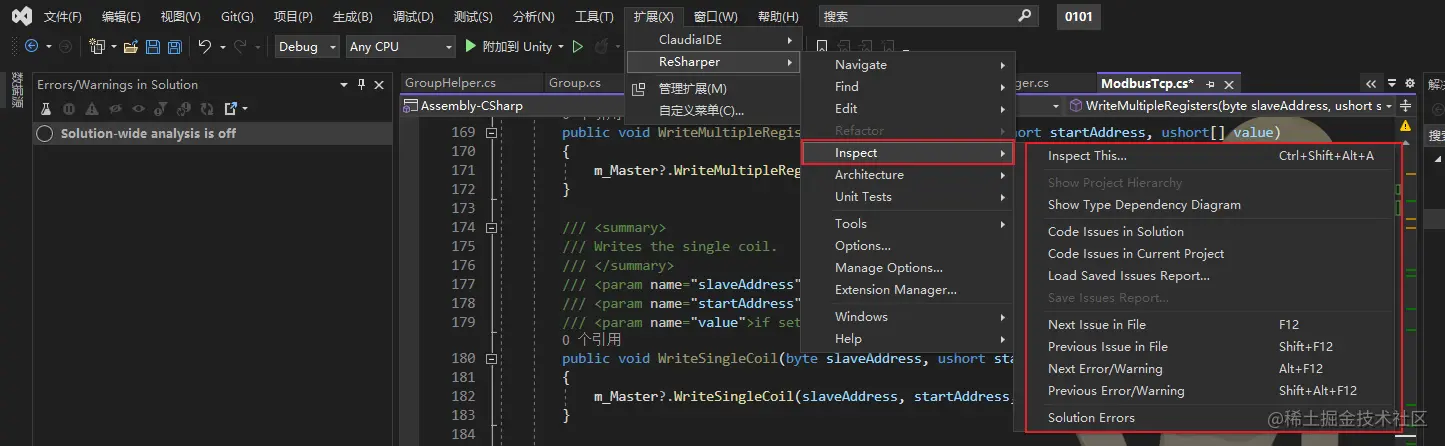1445x446 pixels.
Task: Open the ClaudiaIDE submenu
Action: click(x=715, y=40)
